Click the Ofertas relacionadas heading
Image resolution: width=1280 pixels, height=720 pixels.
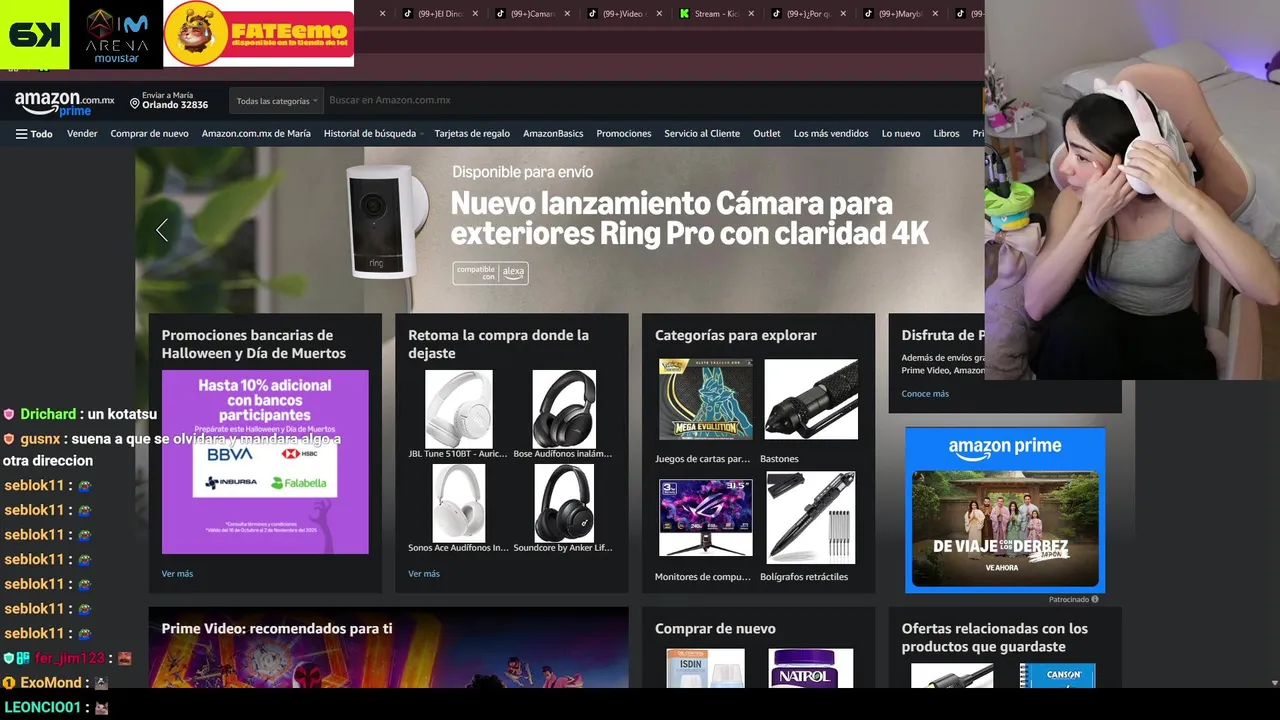tap(995, 638)
